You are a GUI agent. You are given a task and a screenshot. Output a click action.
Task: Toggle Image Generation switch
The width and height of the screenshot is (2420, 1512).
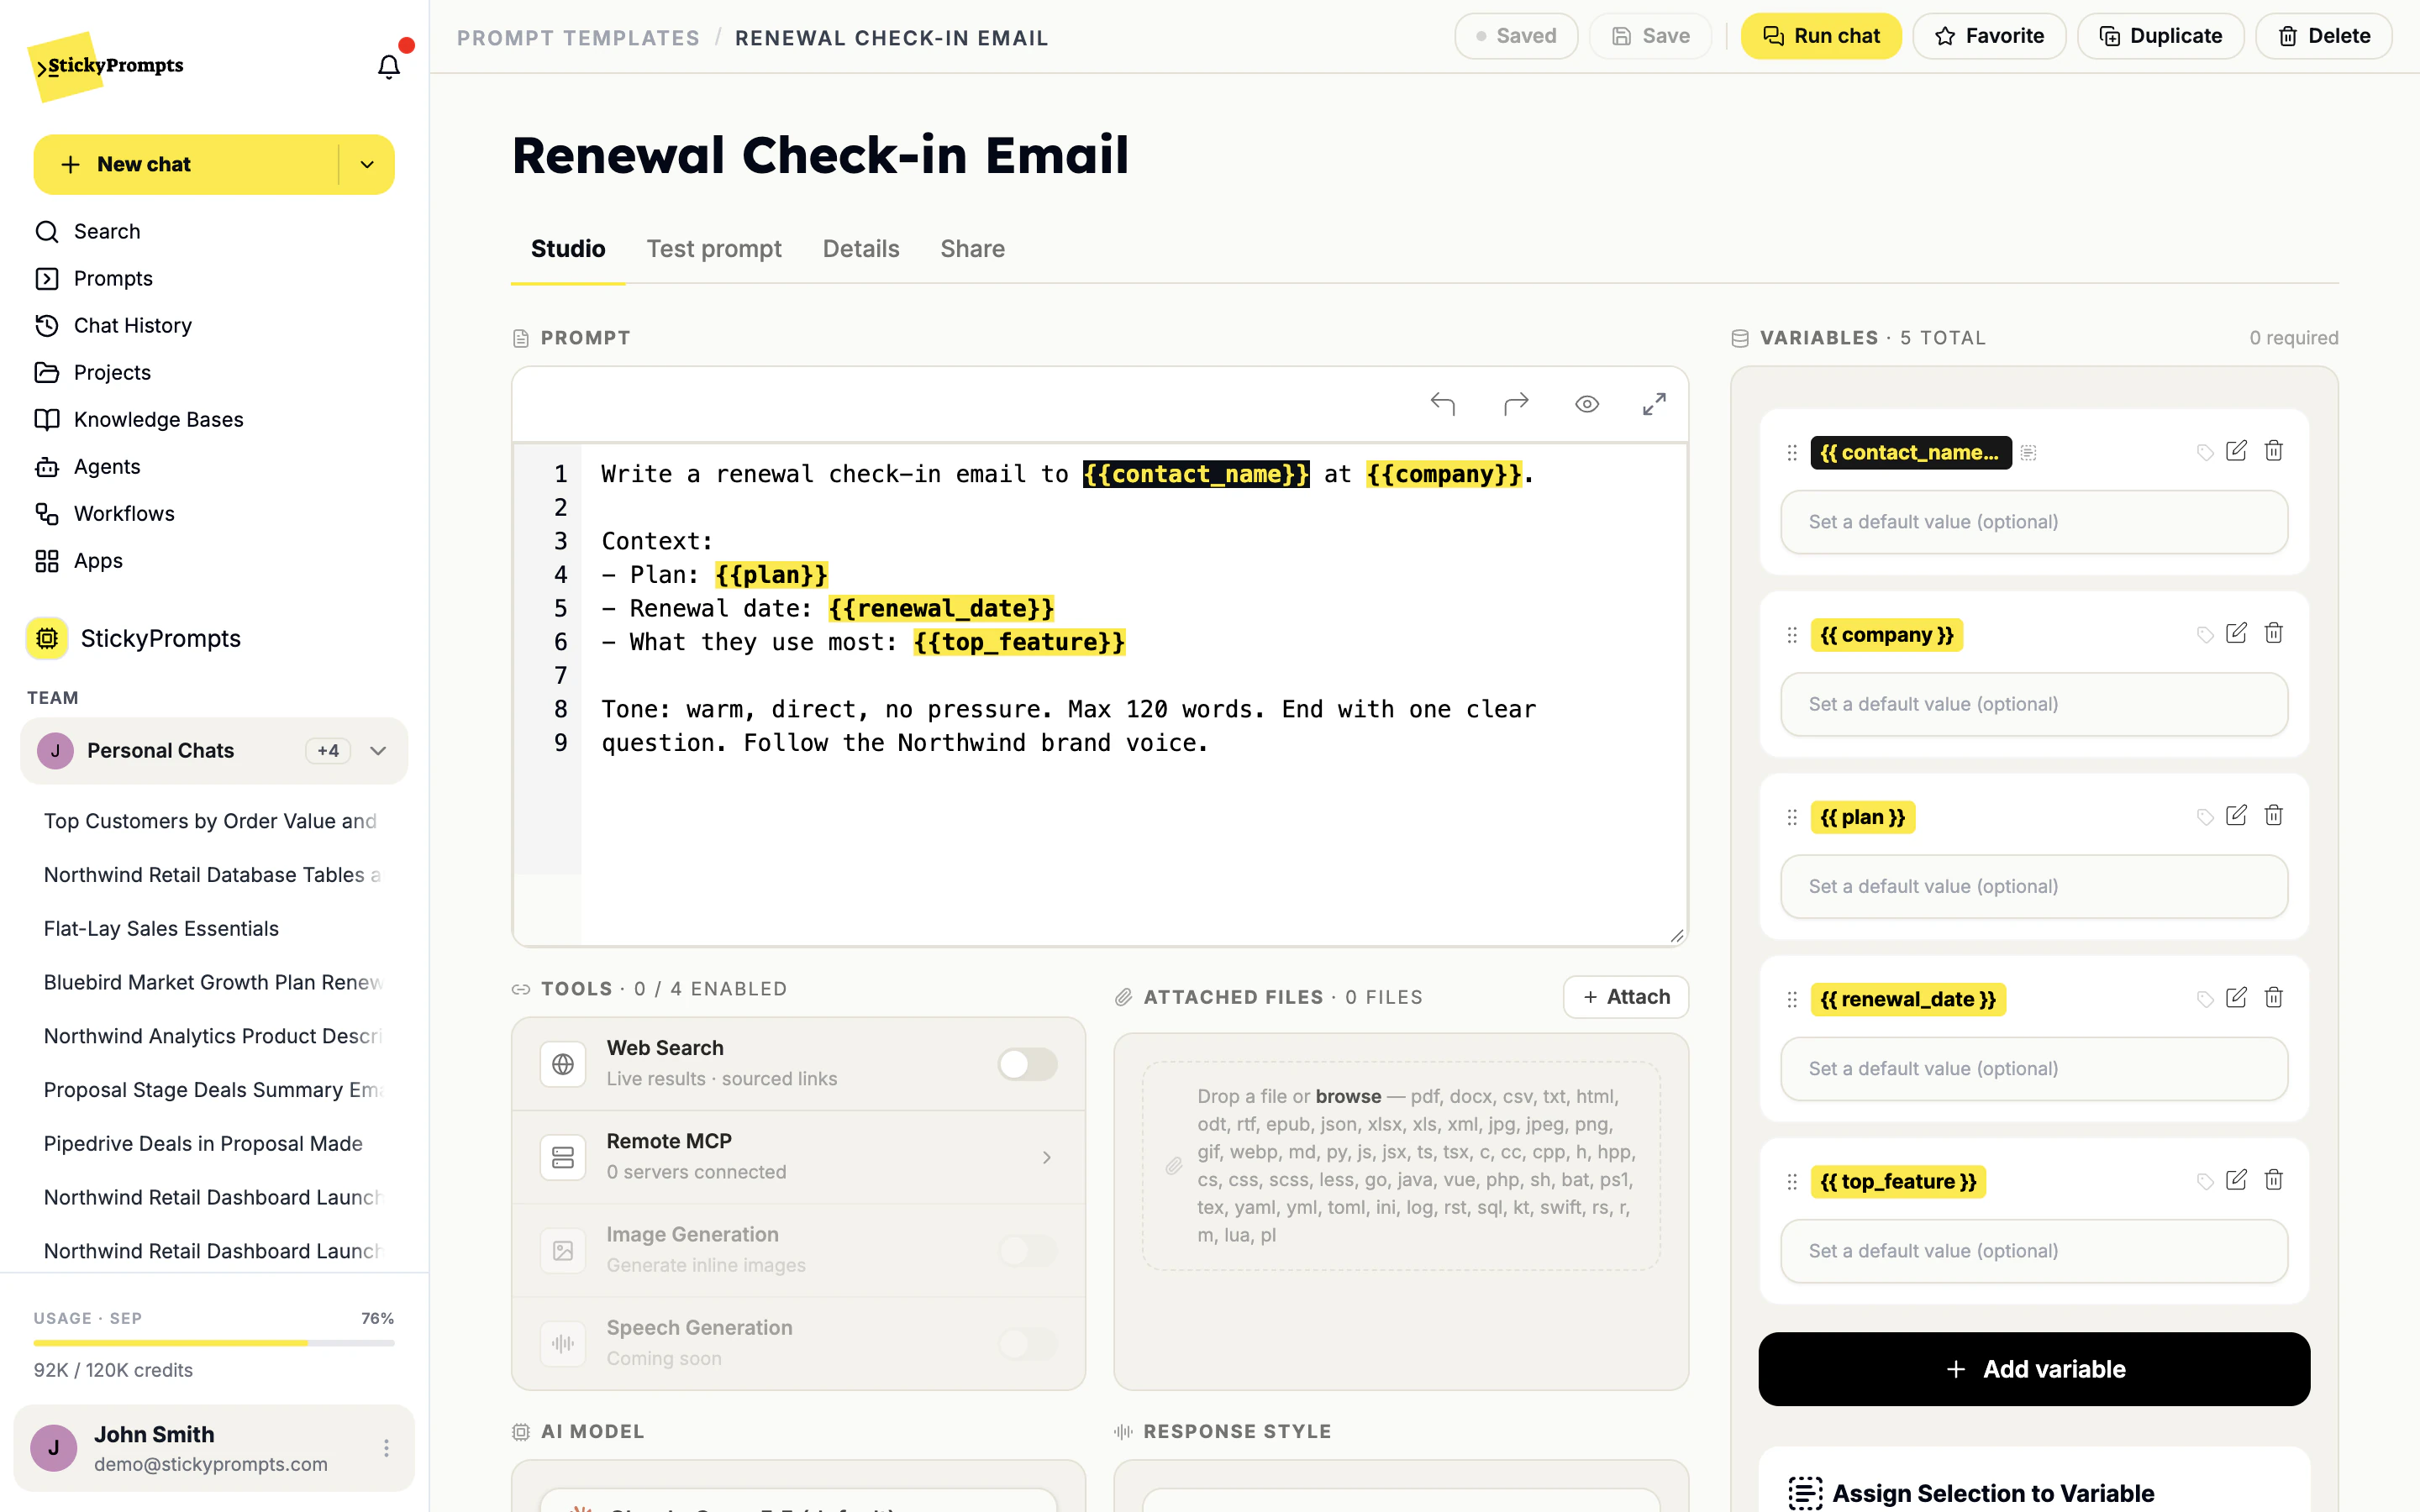[1027, 1250]
